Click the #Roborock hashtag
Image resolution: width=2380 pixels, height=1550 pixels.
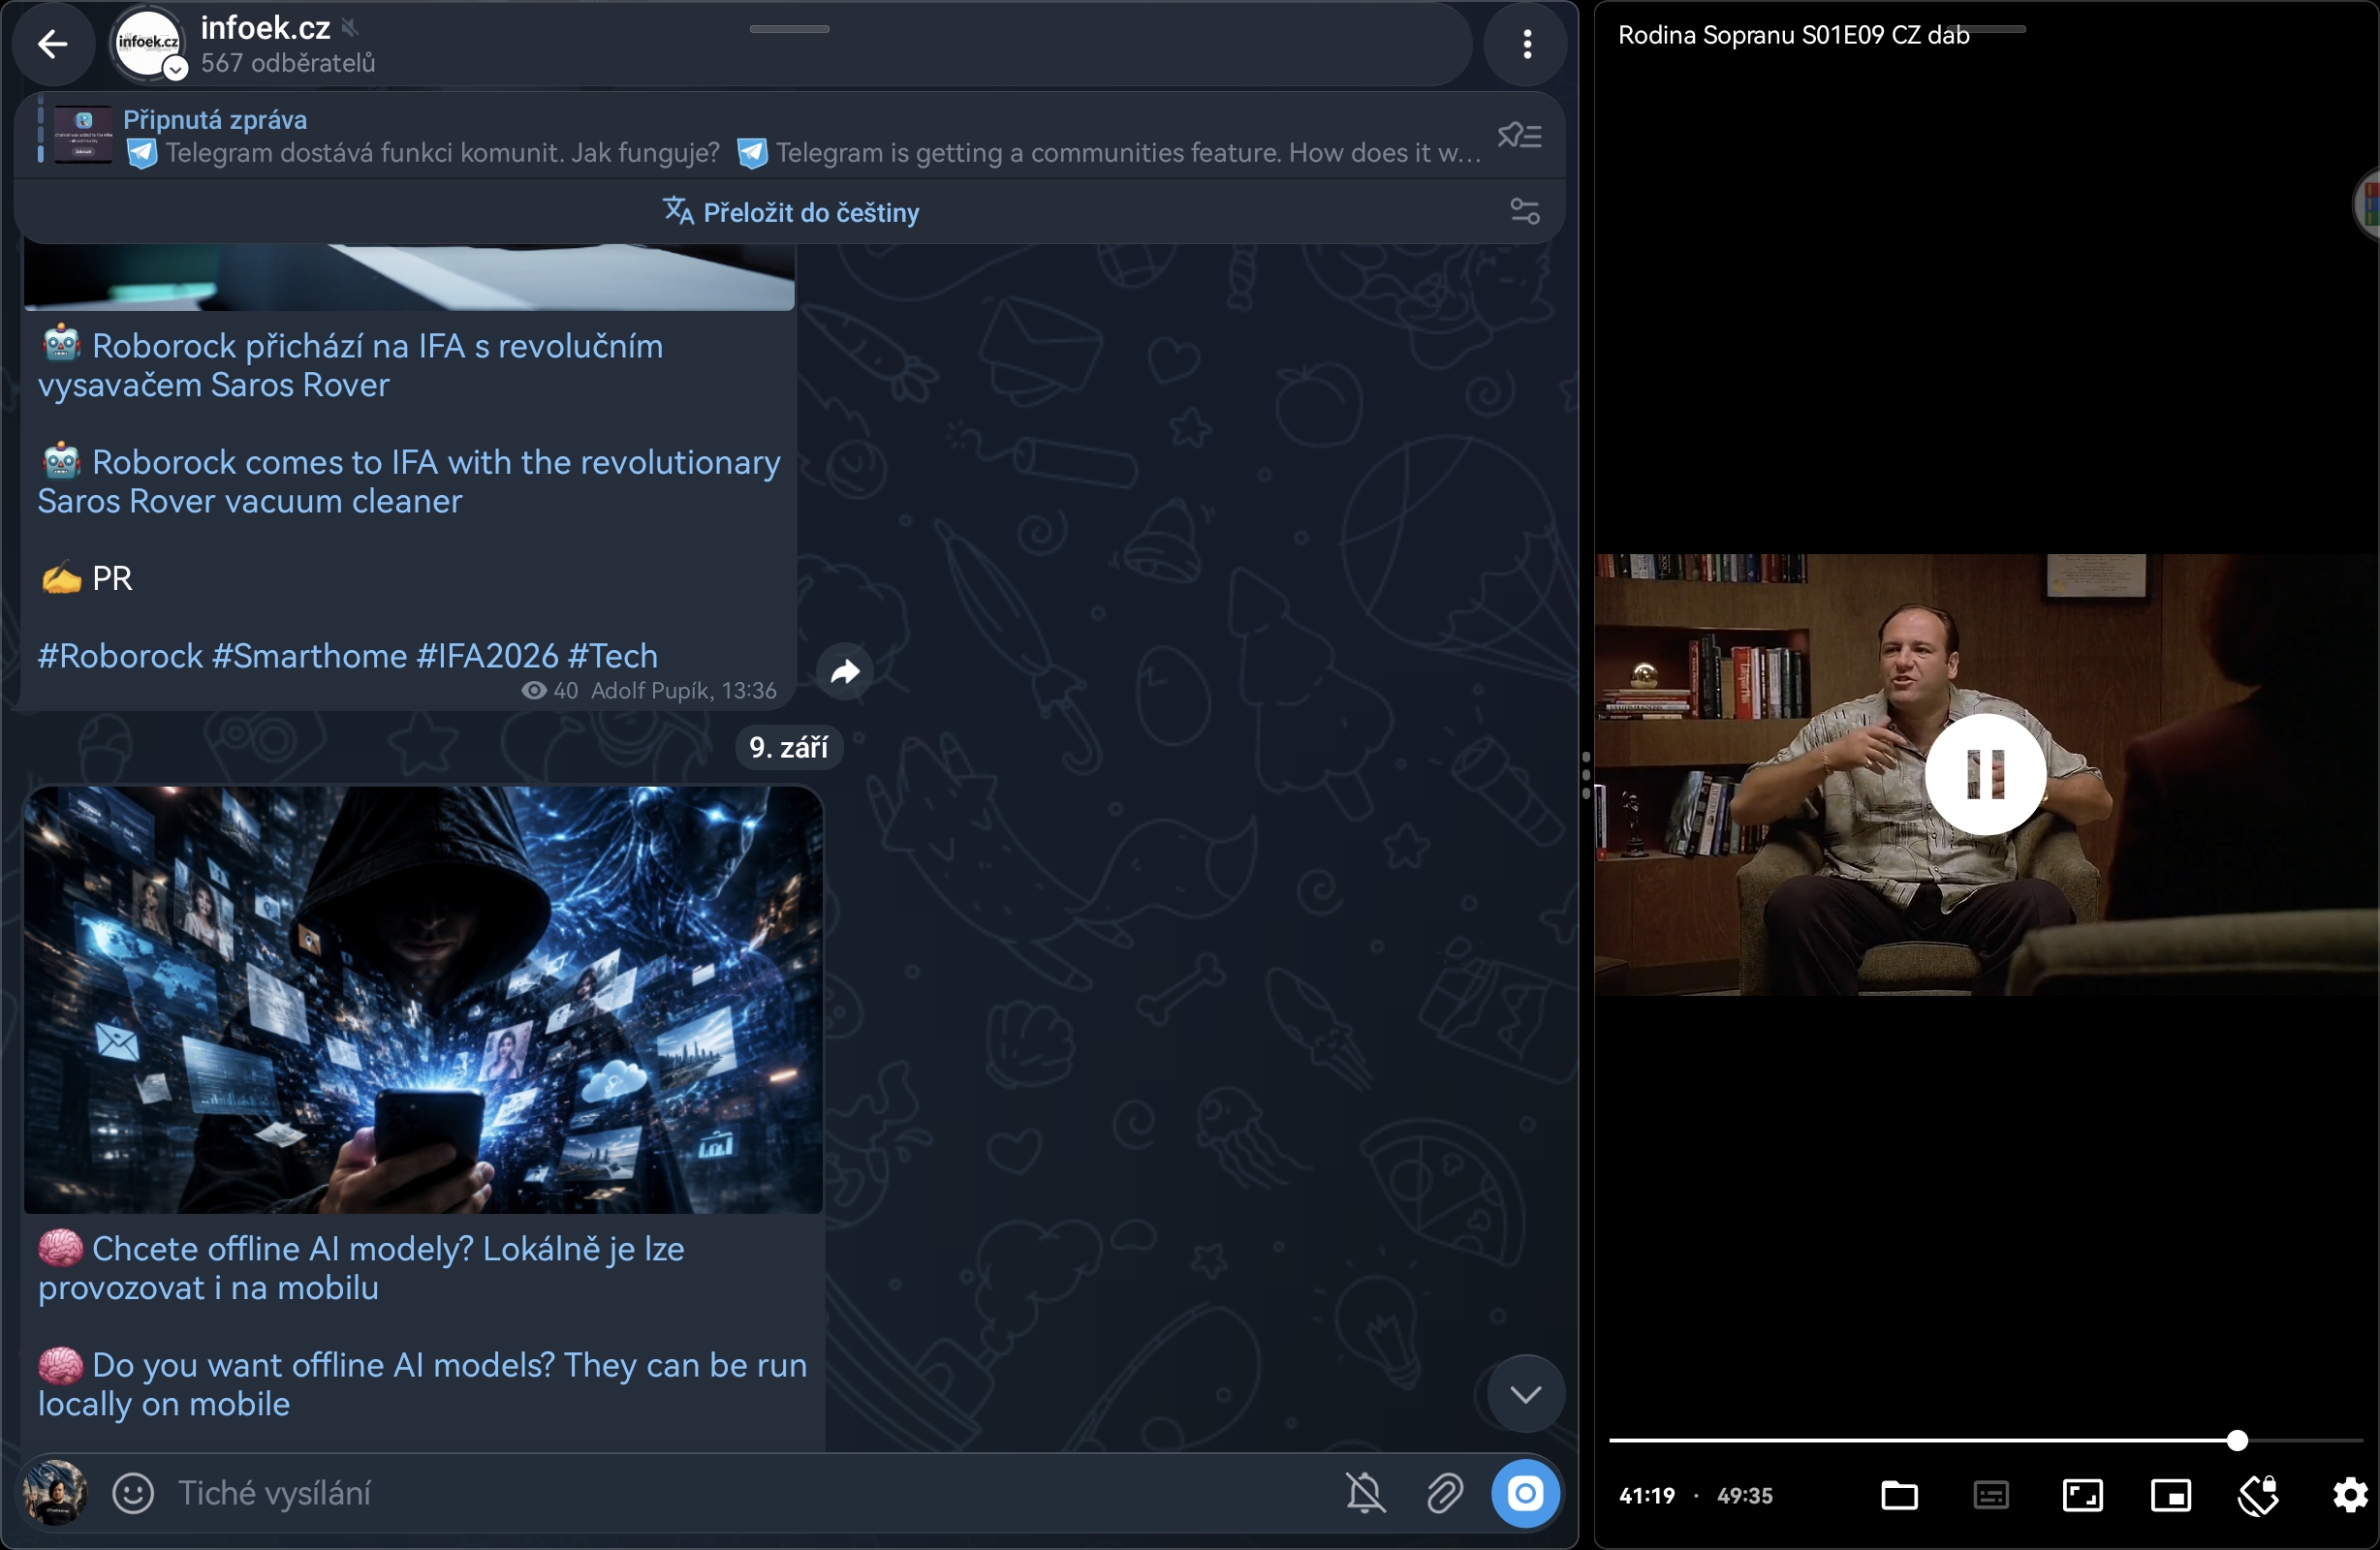pyautogui.click(x=120, y=656)
